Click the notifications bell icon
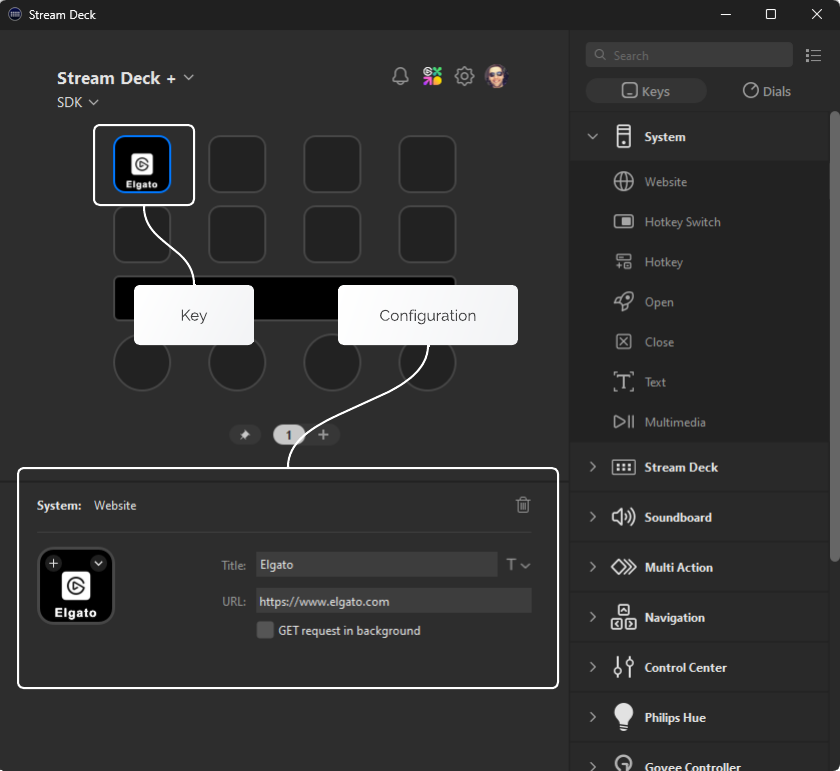 pyautogui.click(x=400, y=75)
